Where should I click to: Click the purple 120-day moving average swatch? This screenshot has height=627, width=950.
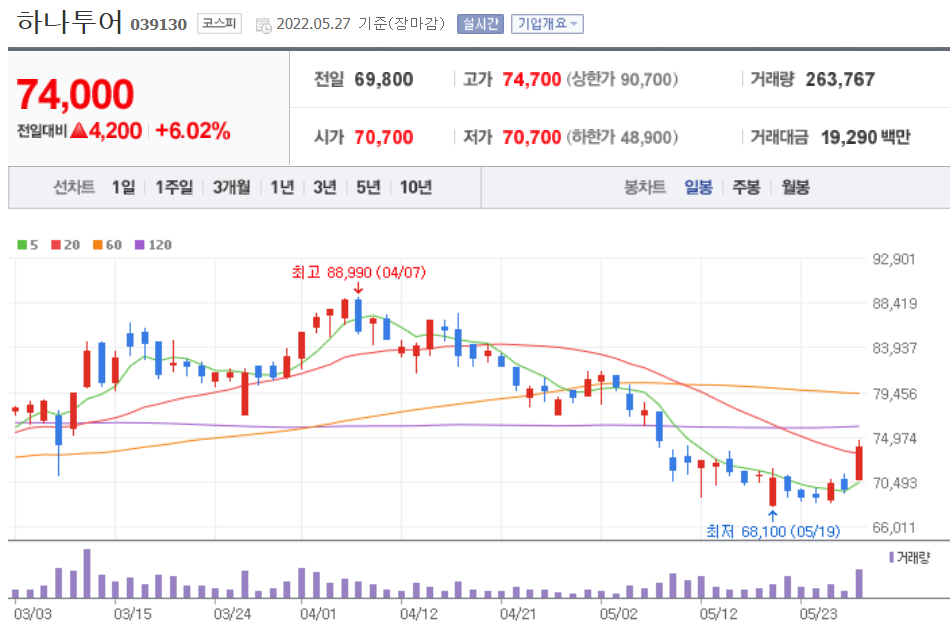tap(139, 245)
